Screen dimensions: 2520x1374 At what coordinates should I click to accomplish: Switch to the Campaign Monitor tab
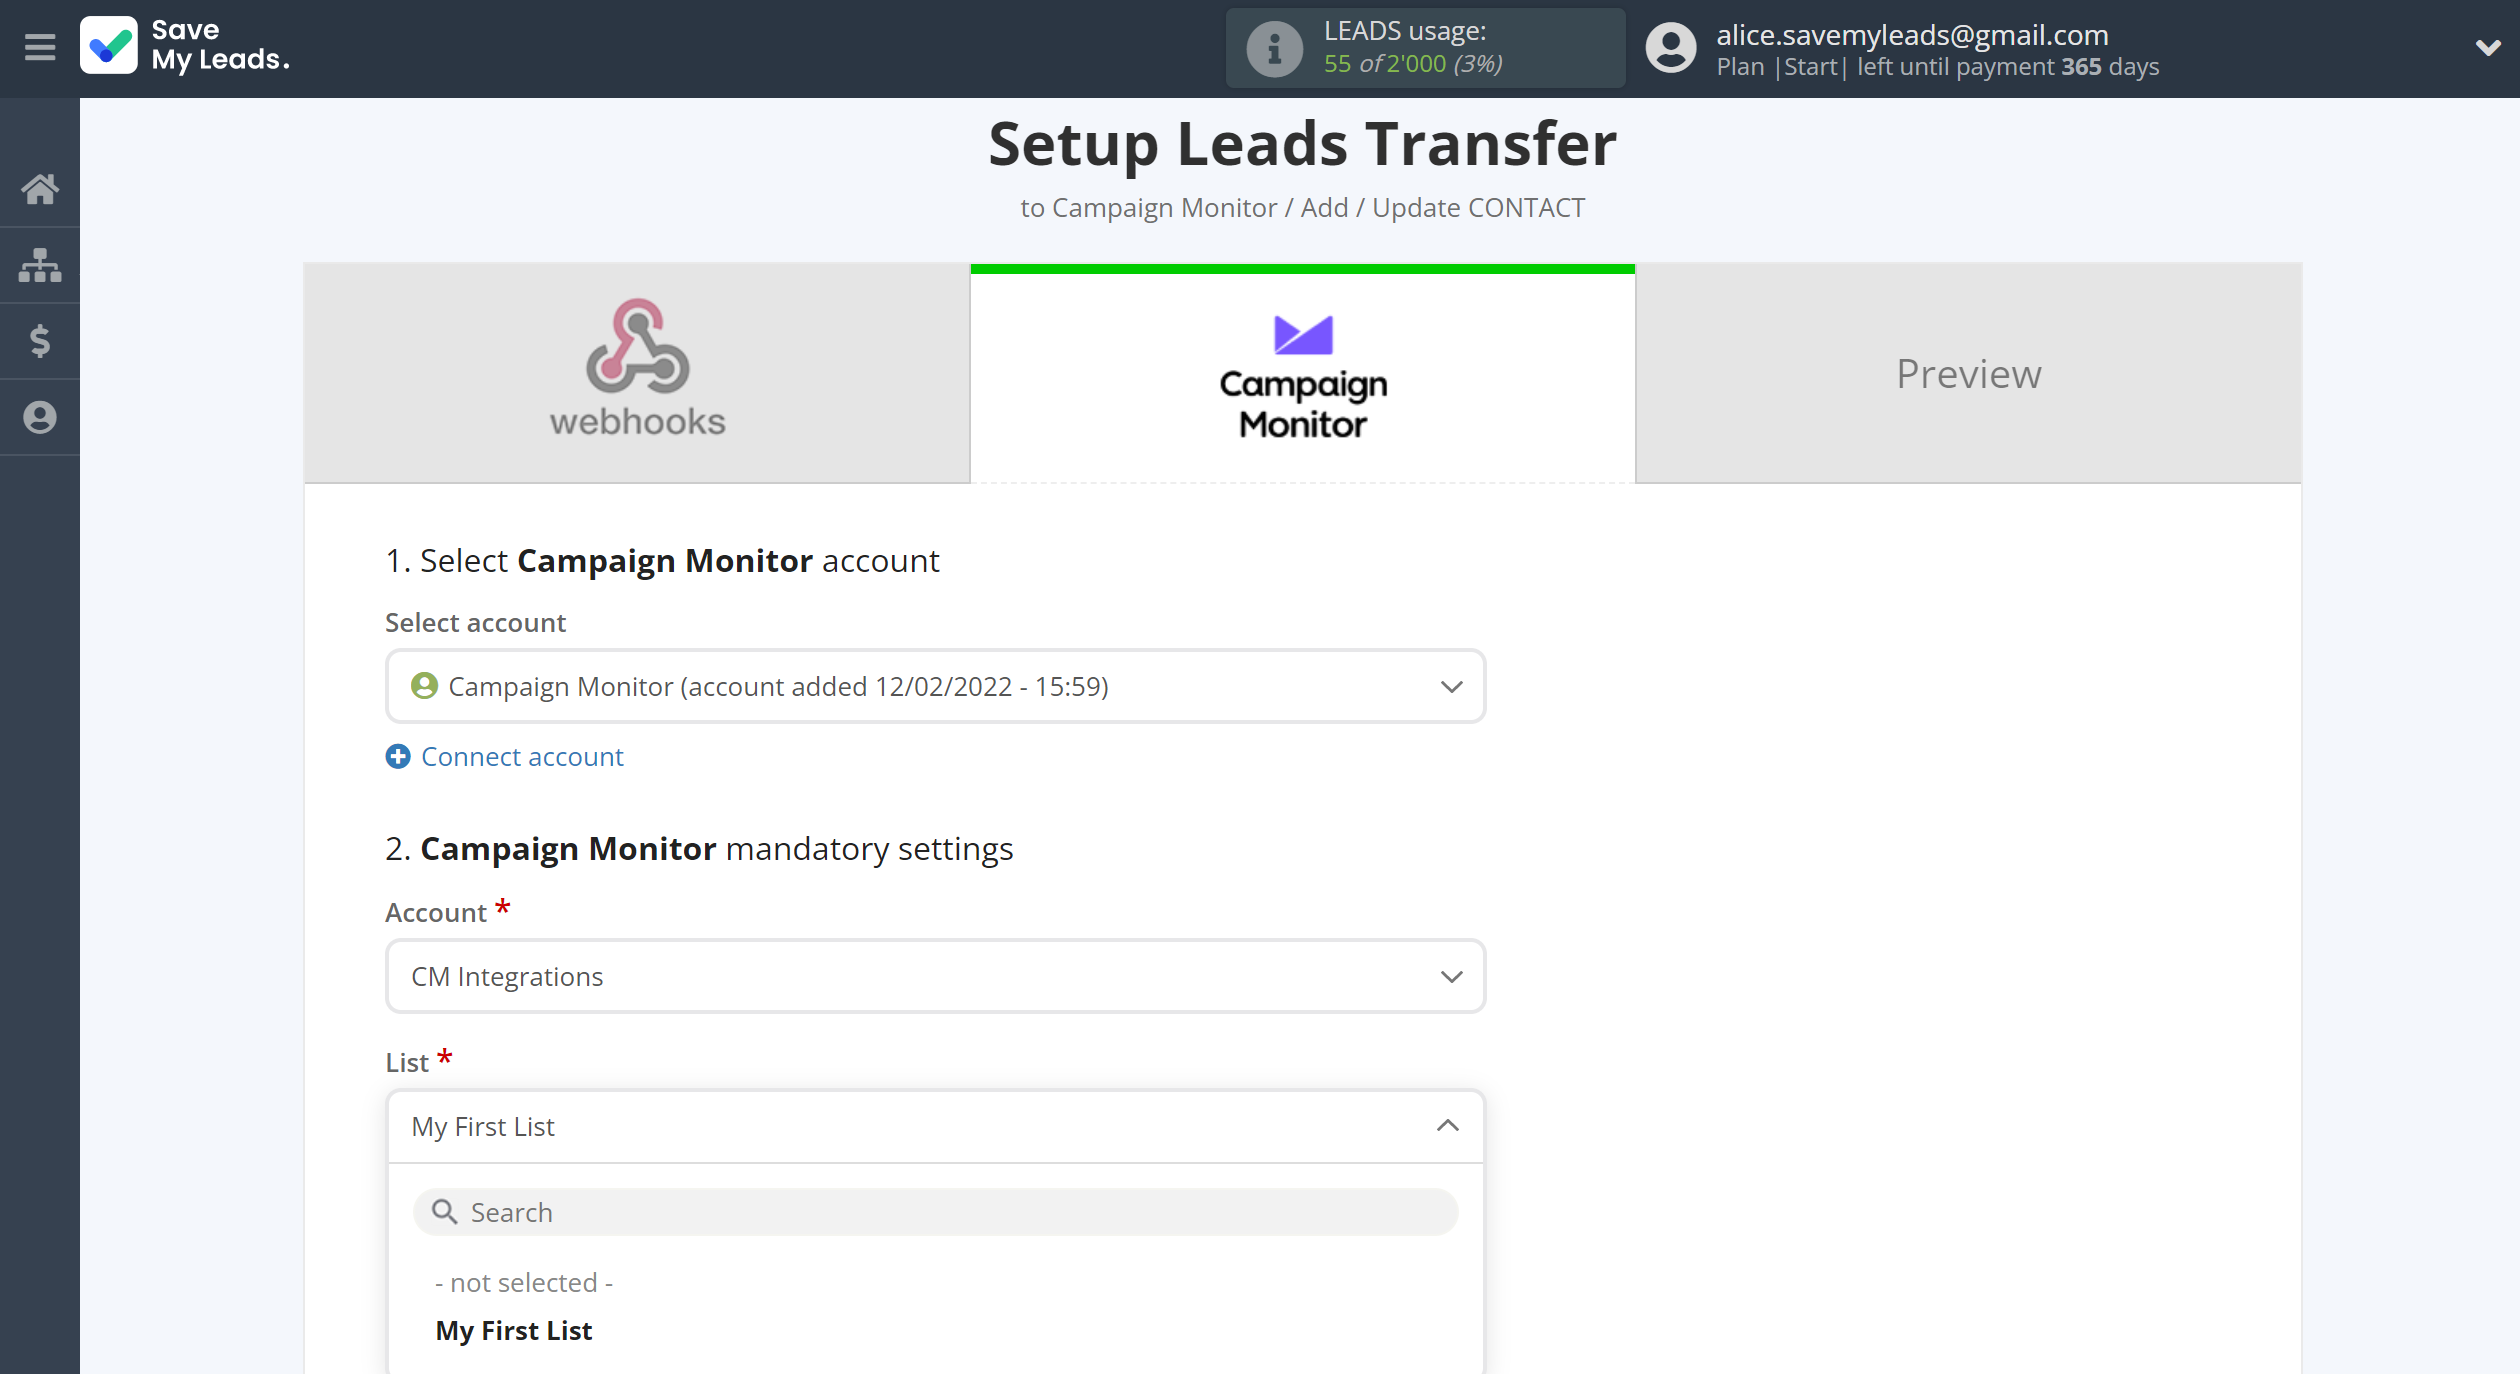[1302, 373]
